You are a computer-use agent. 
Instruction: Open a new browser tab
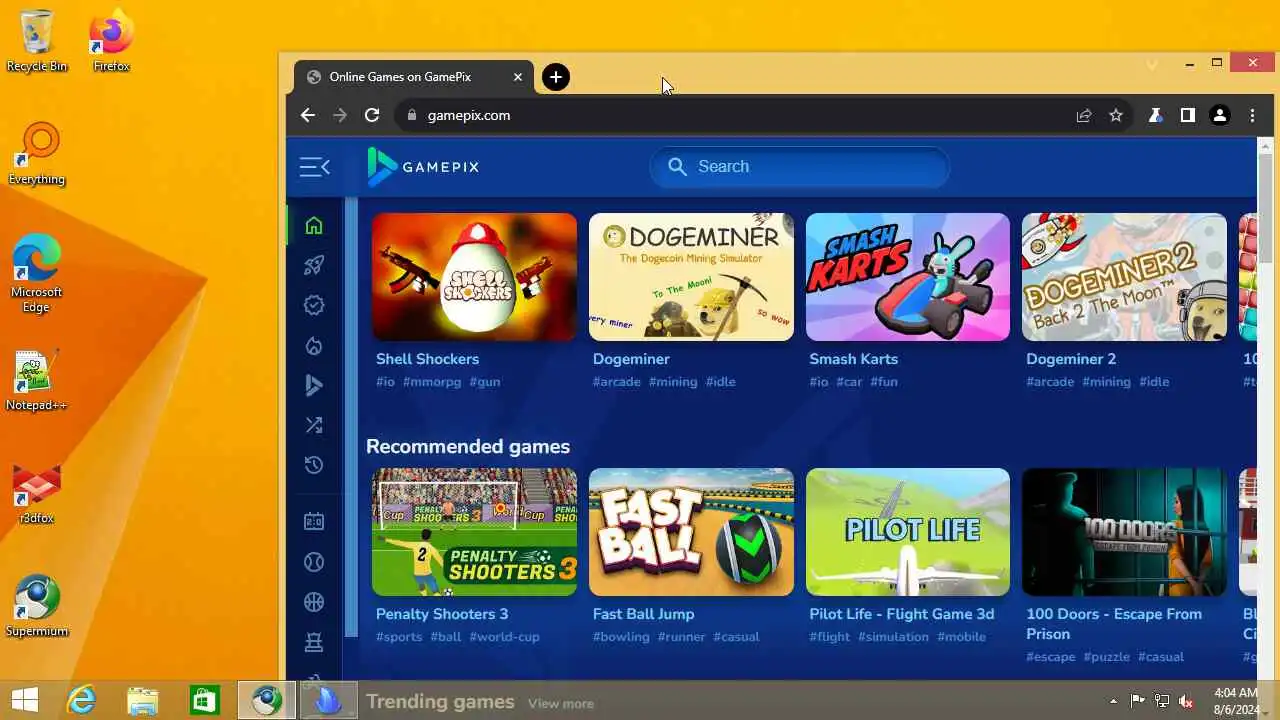coord(556,77)
